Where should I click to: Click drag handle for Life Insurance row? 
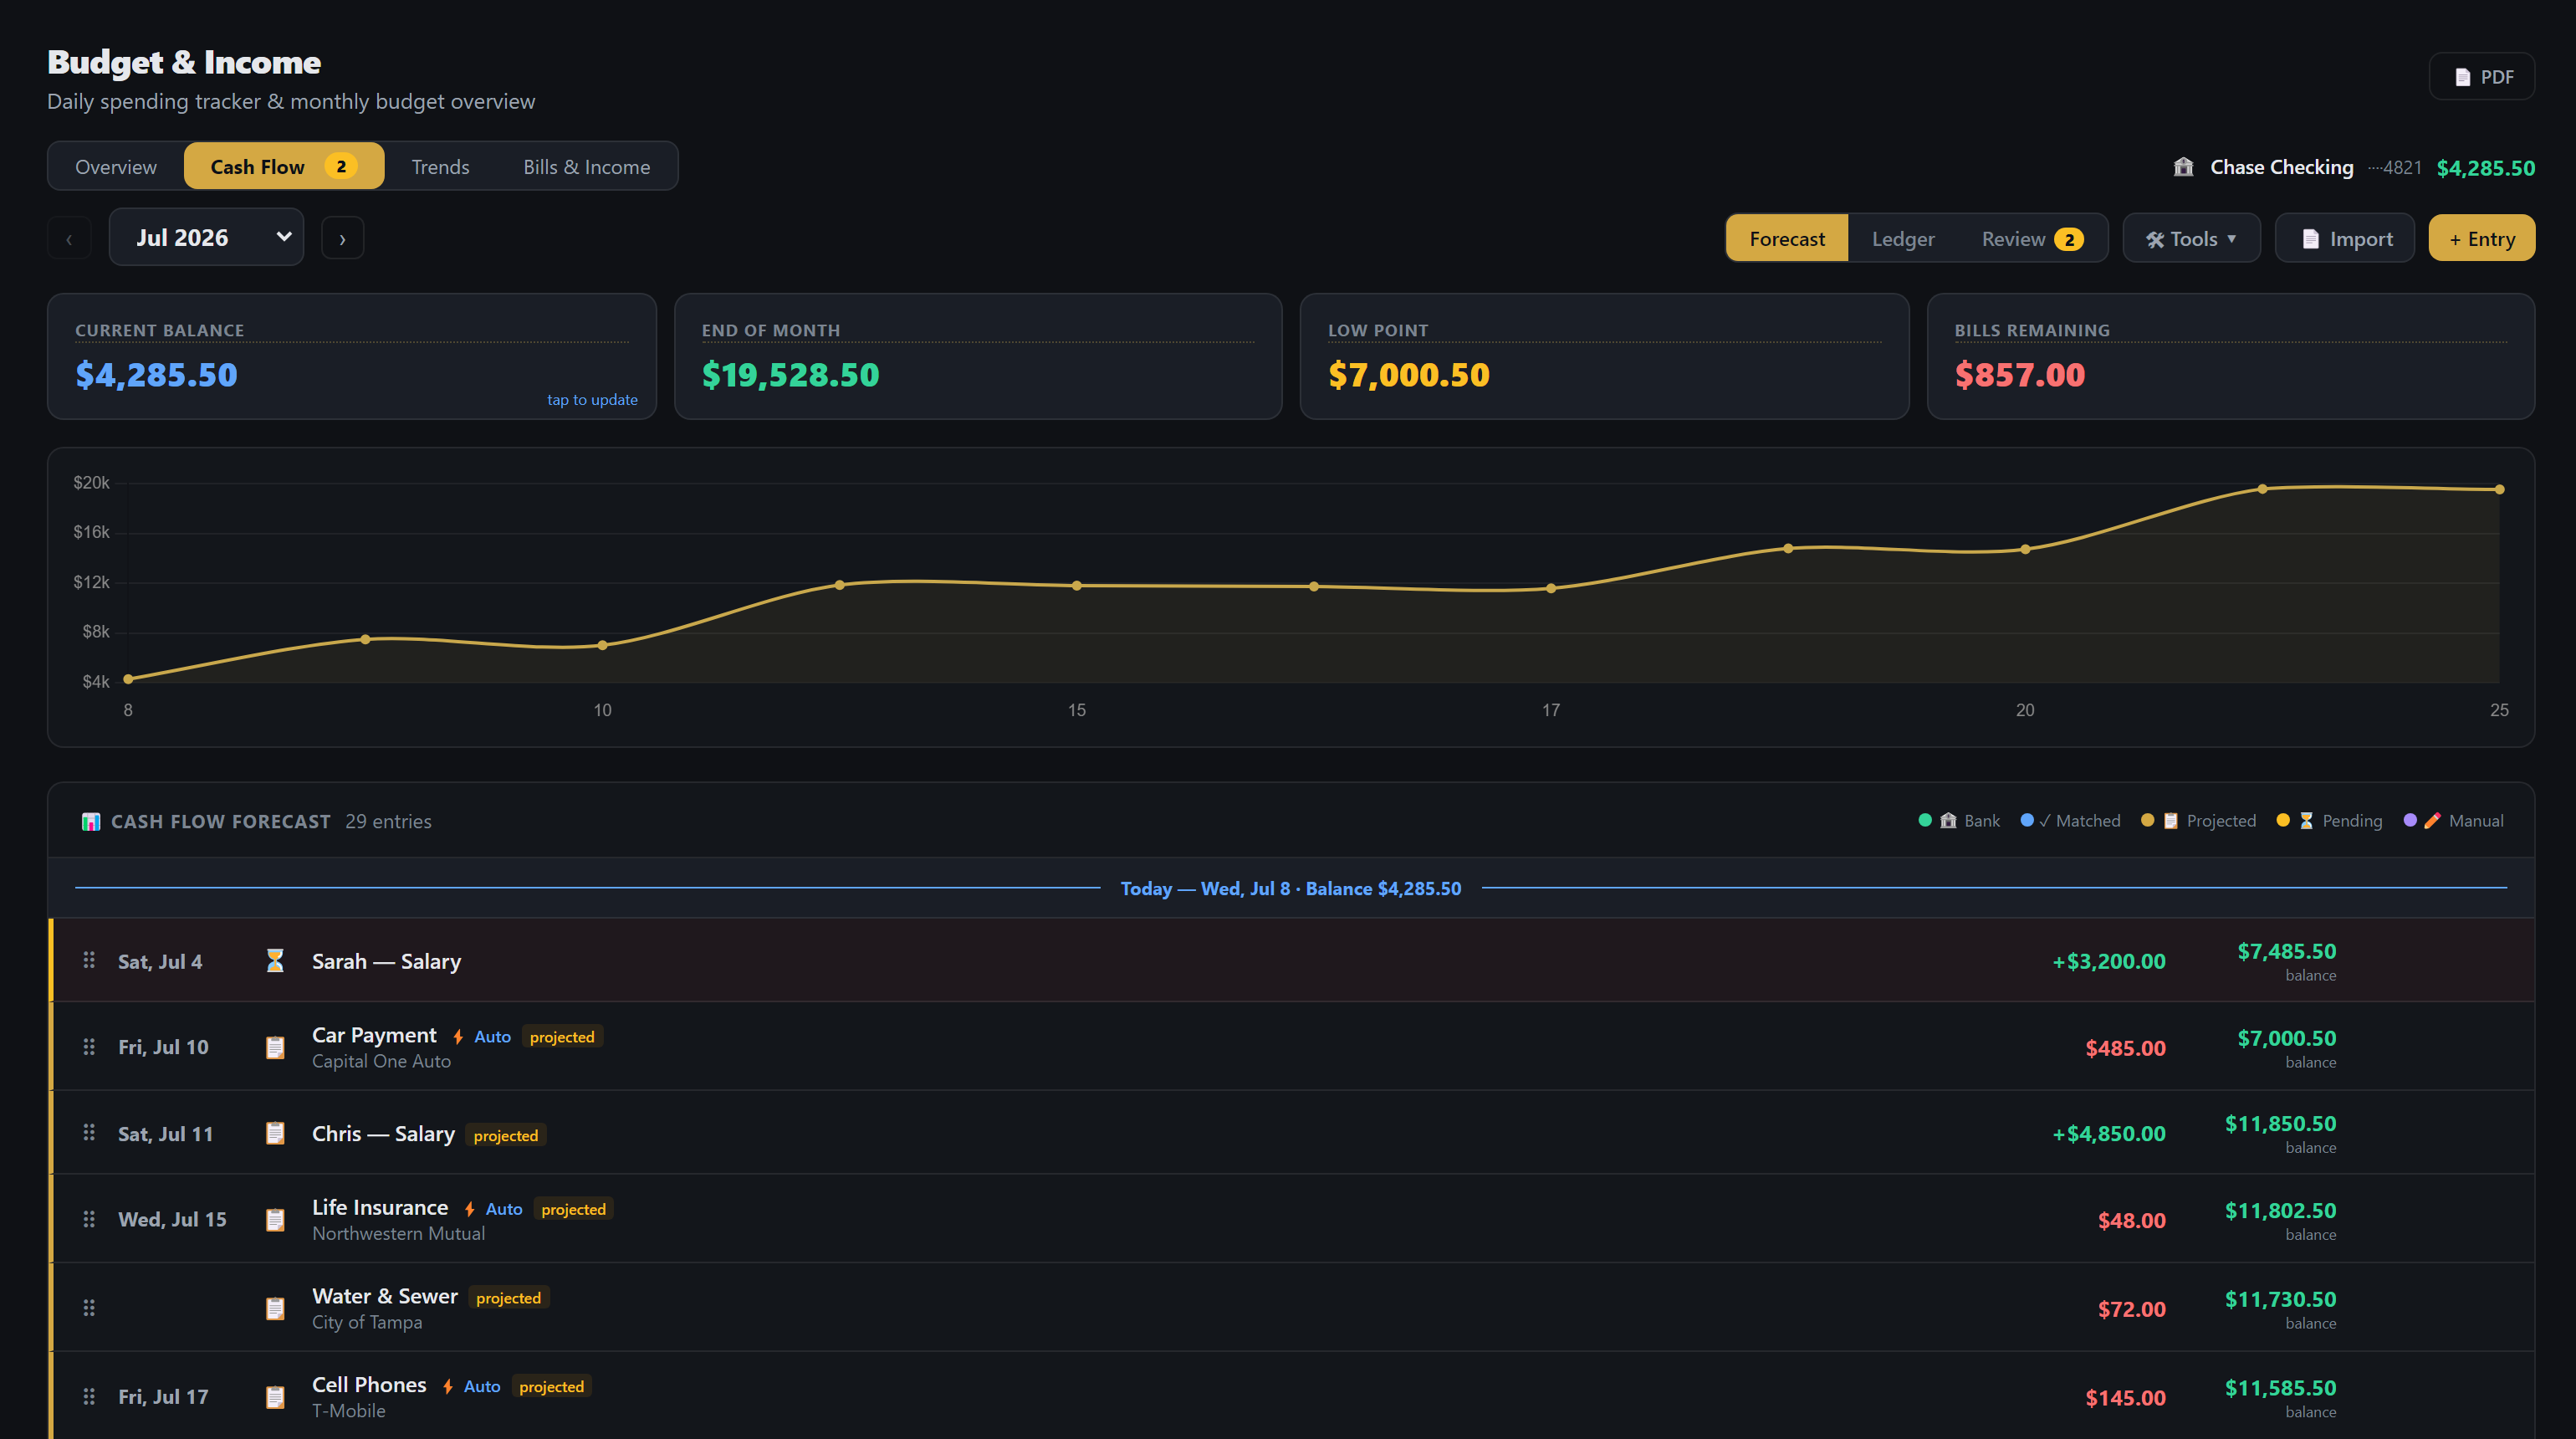coord(89,1220)
